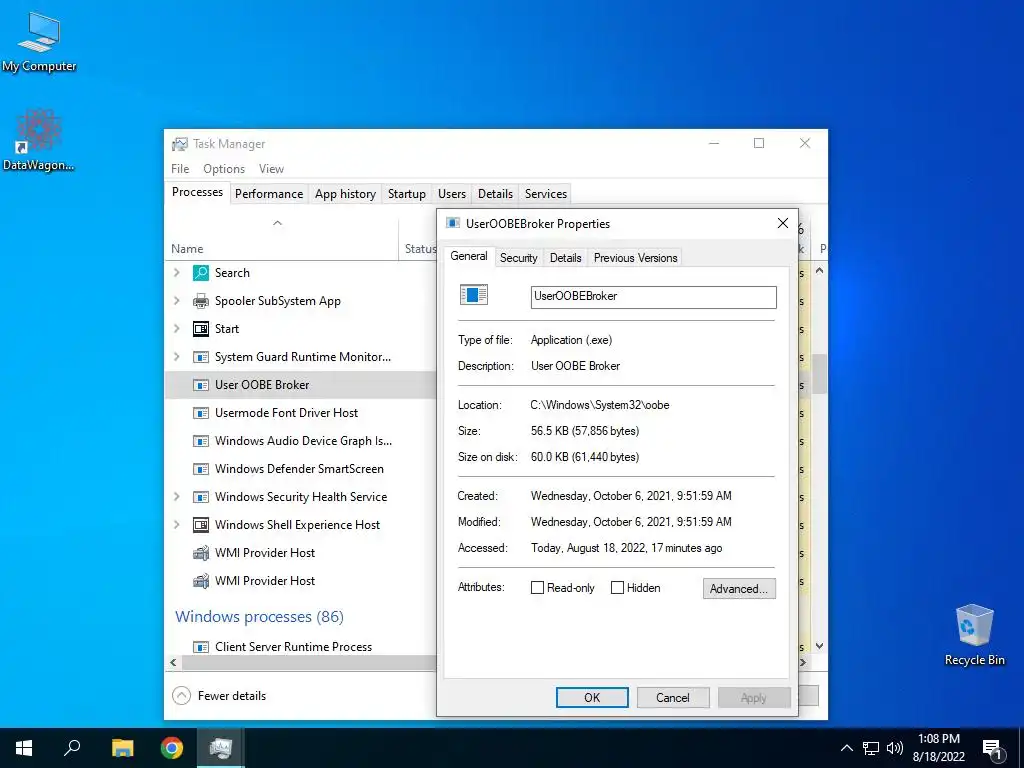Switch to the Services tab
This screenshot has height=768, width=1024.
[546, 194]
